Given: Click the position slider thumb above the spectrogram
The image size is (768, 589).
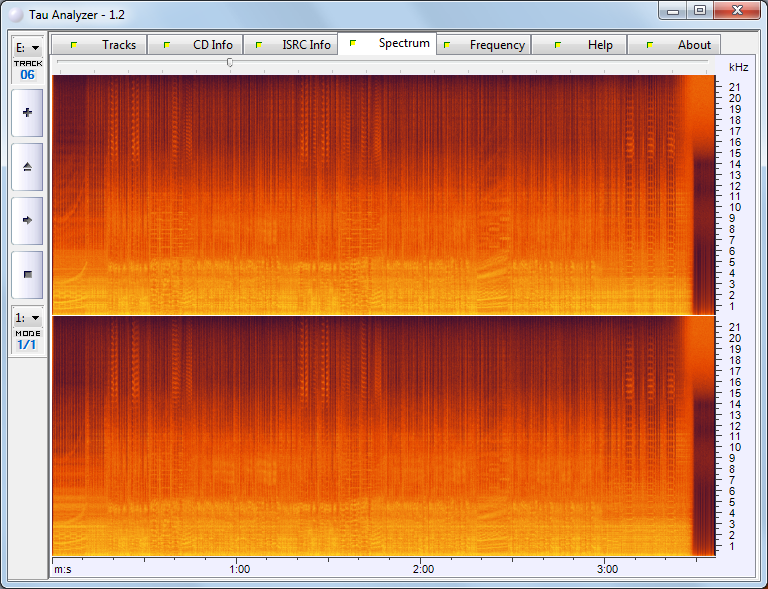Looking at the screenshot, I should [230, 63].
